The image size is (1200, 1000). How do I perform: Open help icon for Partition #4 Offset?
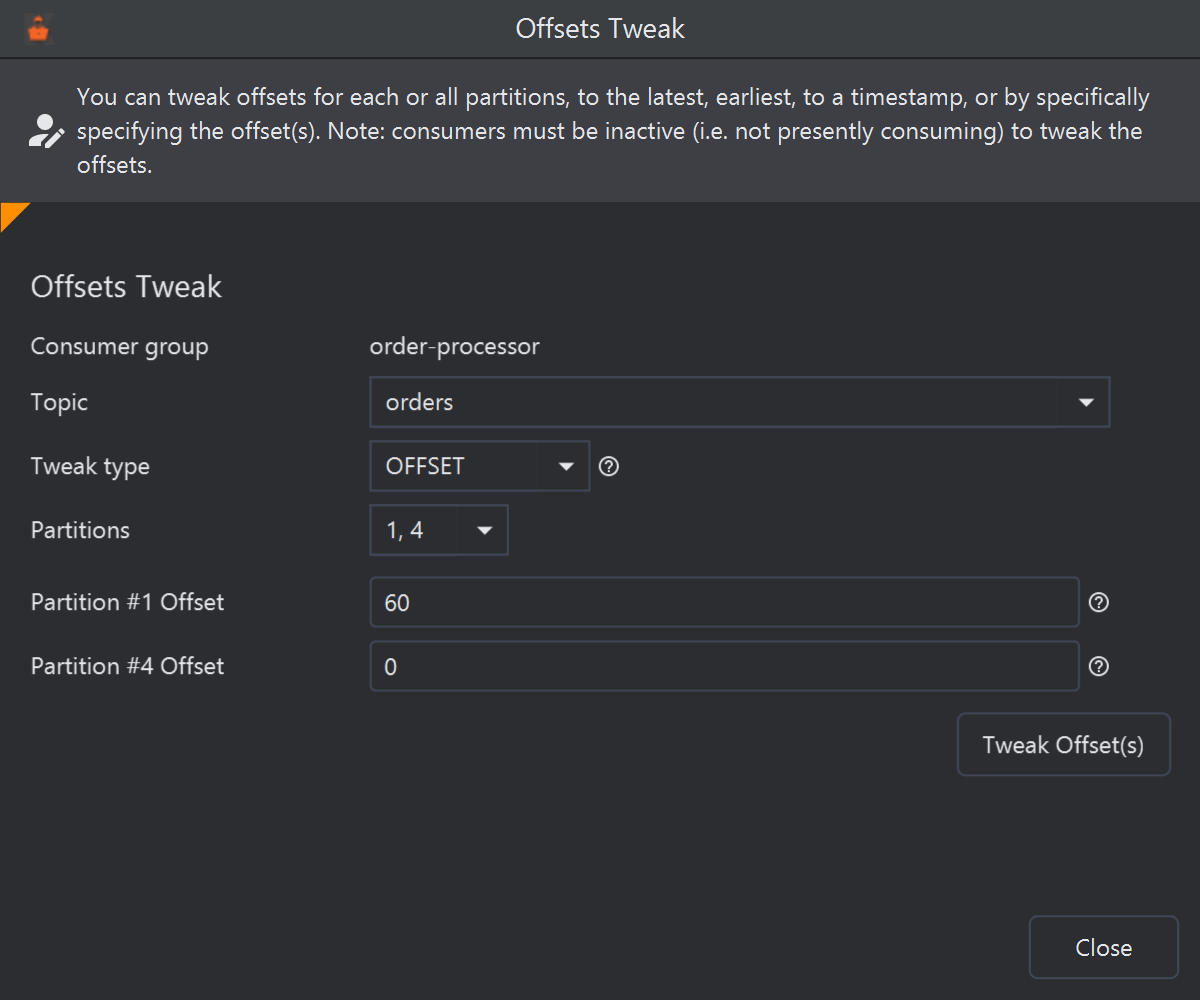pos(1099,666)
